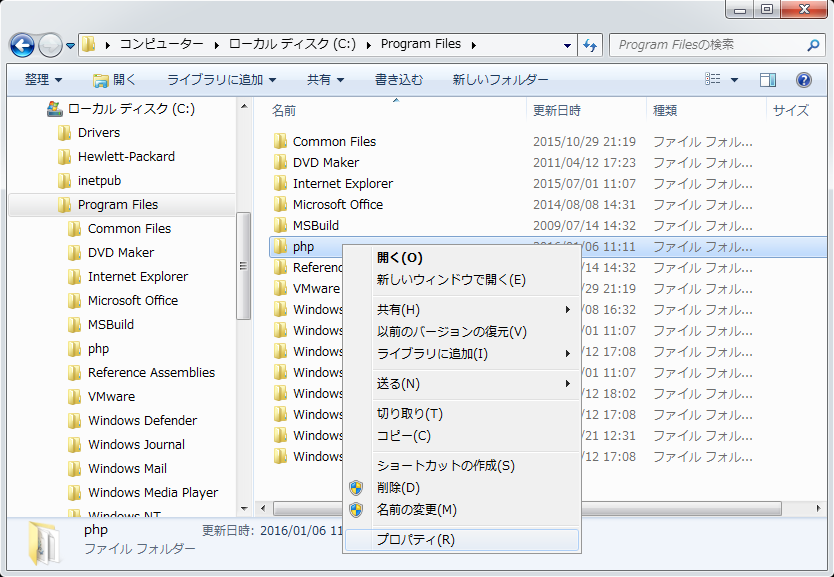Toggle the preview pane icon
Screen dimensions: 834x577
coord(767,80)
